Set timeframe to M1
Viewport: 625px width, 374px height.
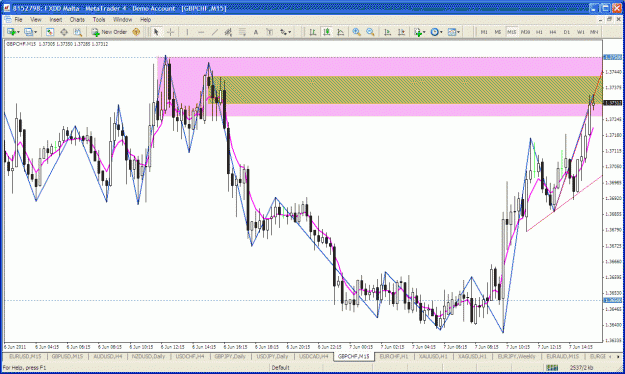click(484, 32)
